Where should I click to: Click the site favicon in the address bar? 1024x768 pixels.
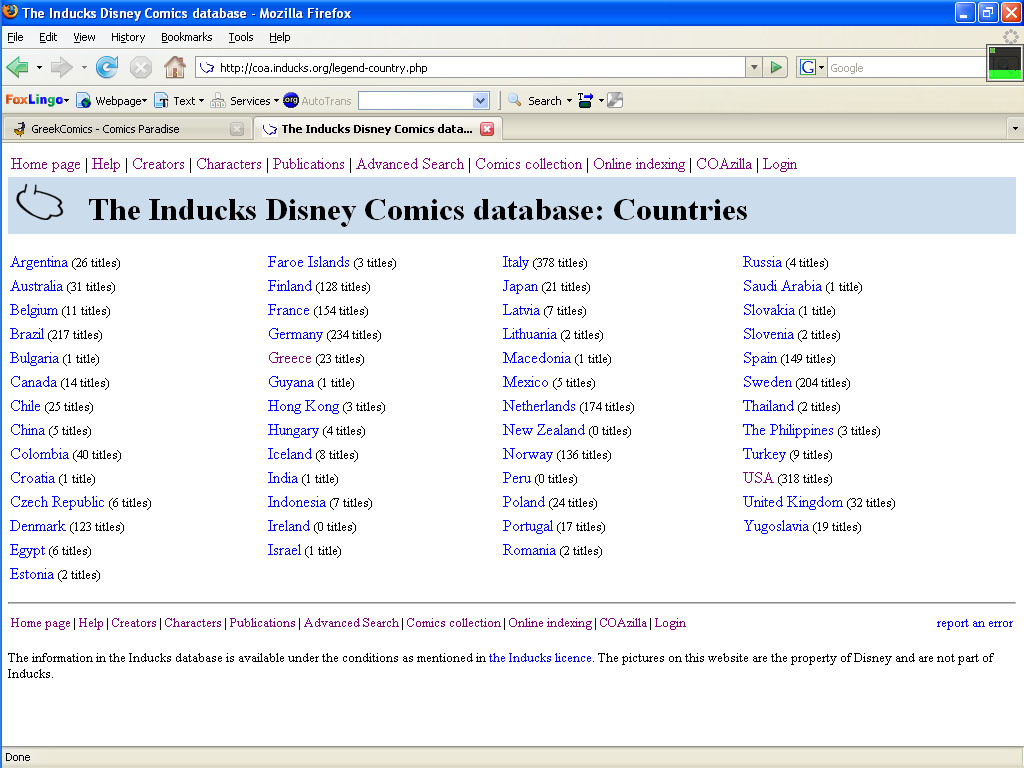(207, 67)
